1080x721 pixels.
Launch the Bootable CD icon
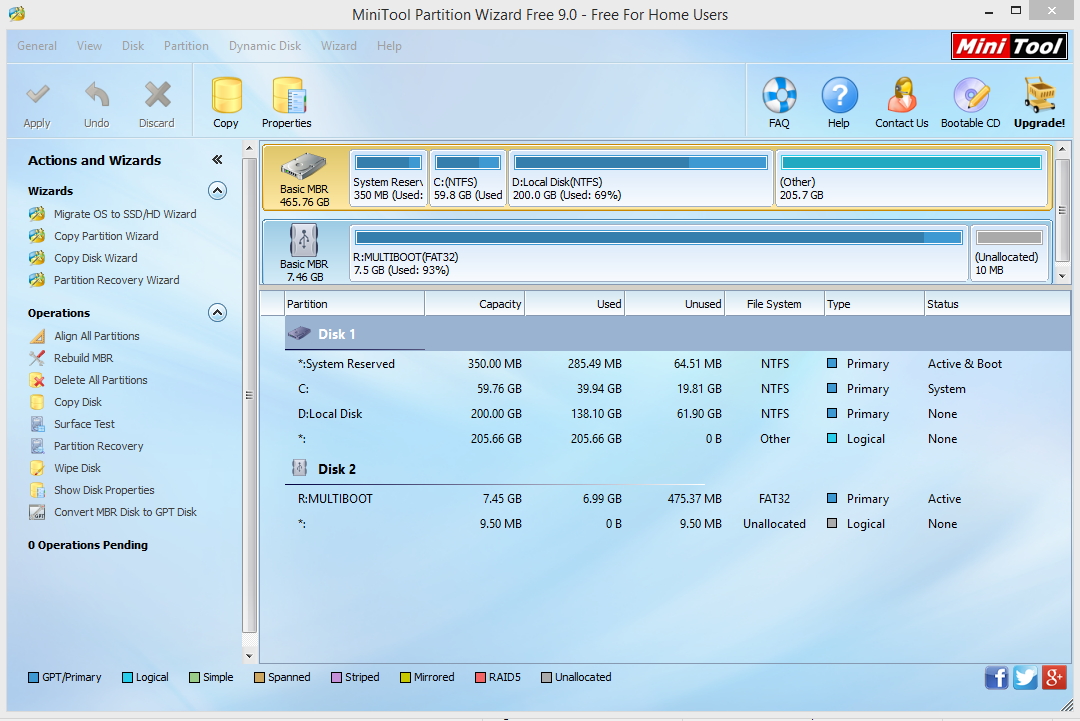[970, 95]
